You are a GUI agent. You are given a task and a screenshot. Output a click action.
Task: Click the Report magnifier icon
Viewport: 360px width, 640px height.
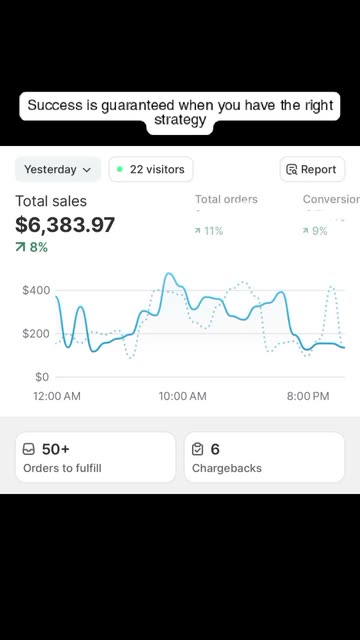point(291,169)
